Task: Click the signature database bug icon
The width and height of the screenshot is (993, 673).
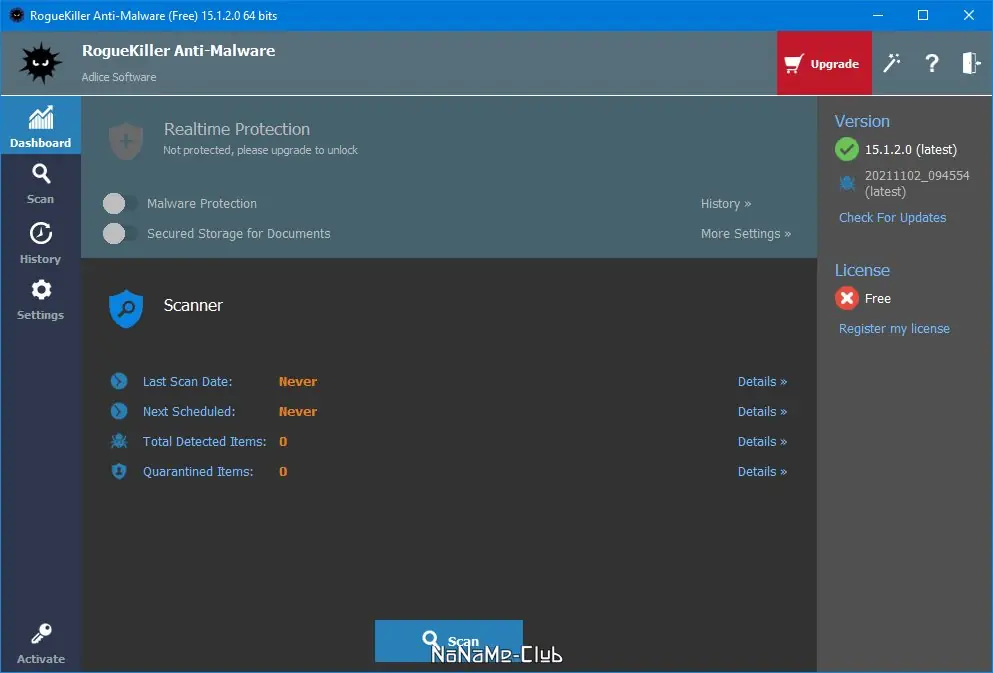Action: pos(847,183)
